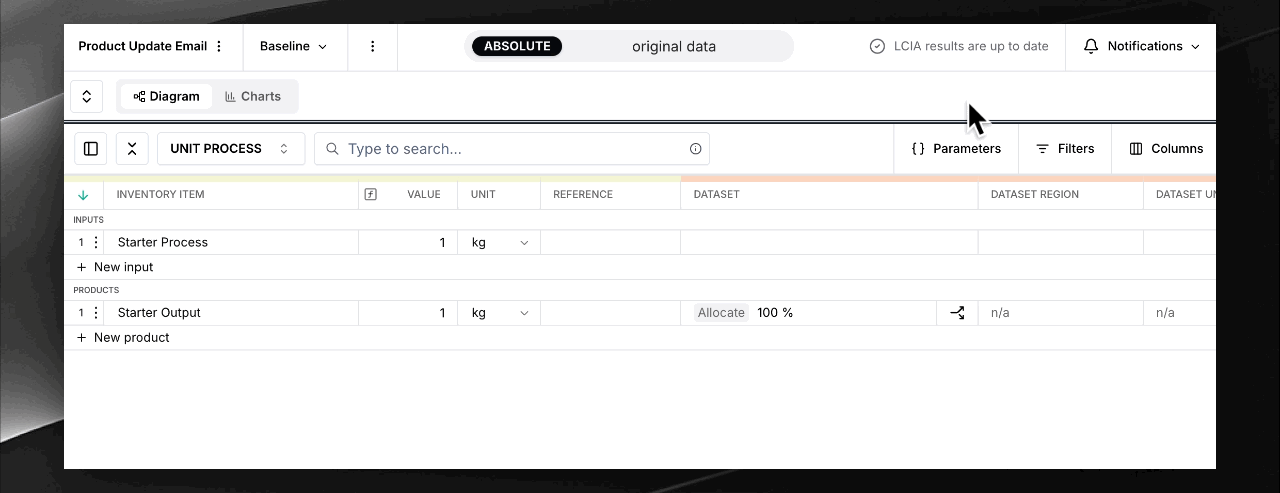Switch to the Diagram tab
The height and width of the screenshot is (493, 1280).
coord(166,96)
